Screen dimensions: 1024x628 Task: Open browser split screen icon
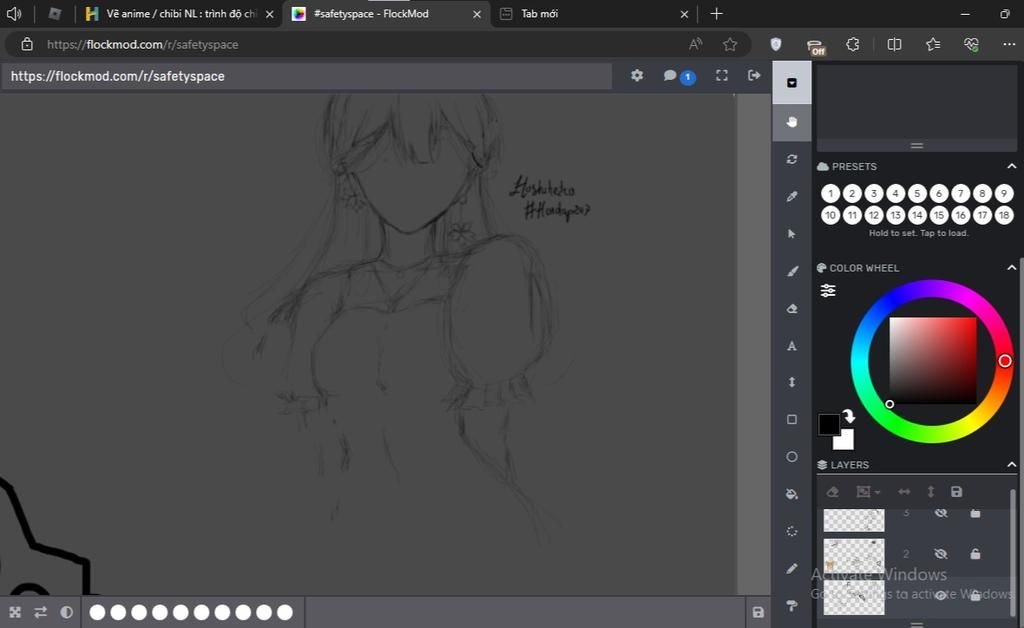tap(894, 44)
